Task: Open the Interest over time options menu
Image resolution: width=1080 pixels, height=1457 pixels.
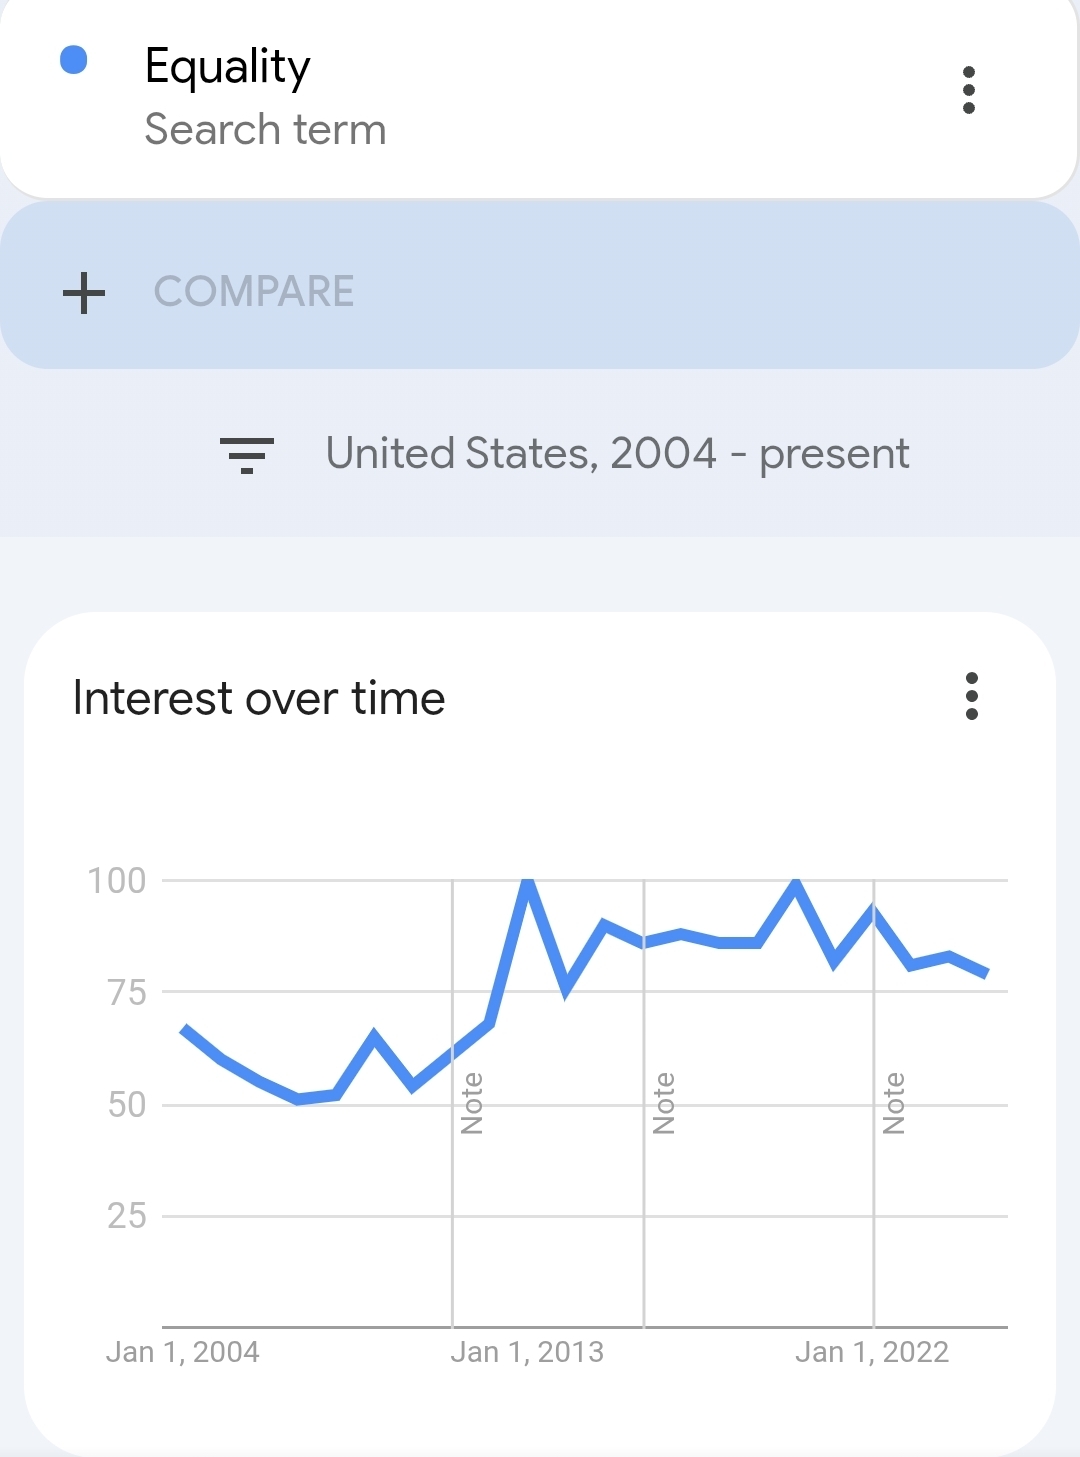Action: point(971,696)
